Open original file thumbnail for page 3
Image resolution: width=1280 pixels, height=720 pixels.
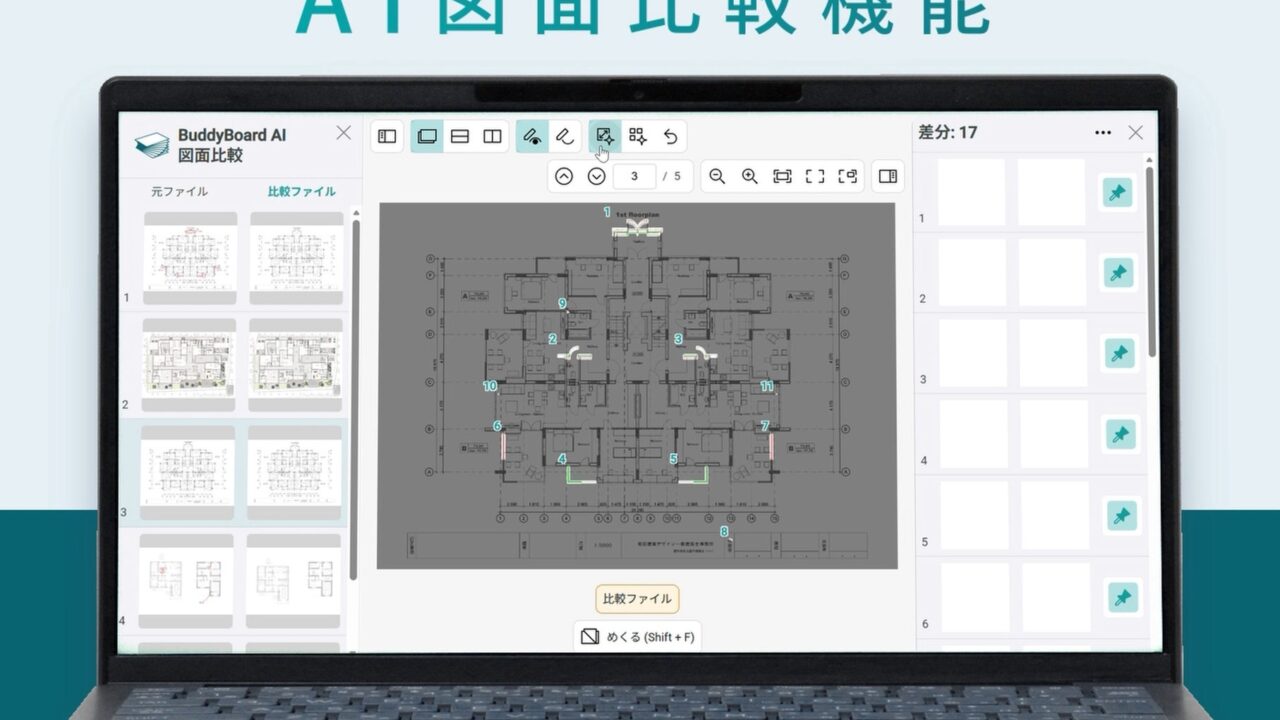point(187,473)
